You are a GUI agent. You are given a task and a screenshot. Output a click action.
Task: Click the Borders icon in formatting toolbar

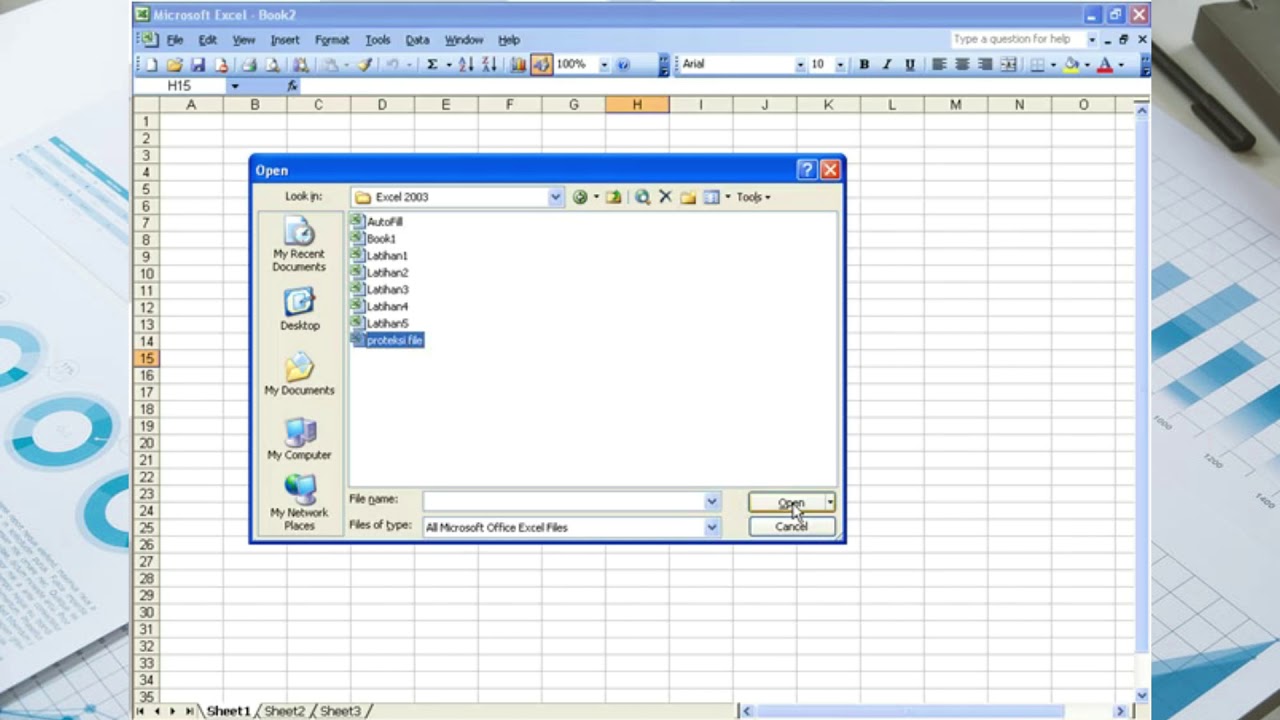coord(1037,64)
